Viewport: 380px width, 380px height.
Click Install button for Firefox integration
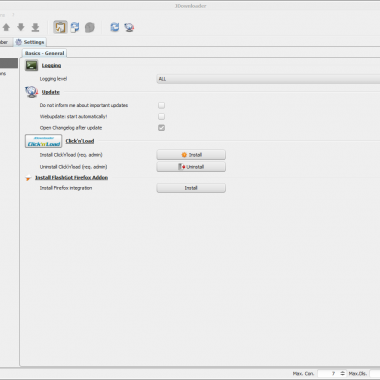(x=191, y=188)
